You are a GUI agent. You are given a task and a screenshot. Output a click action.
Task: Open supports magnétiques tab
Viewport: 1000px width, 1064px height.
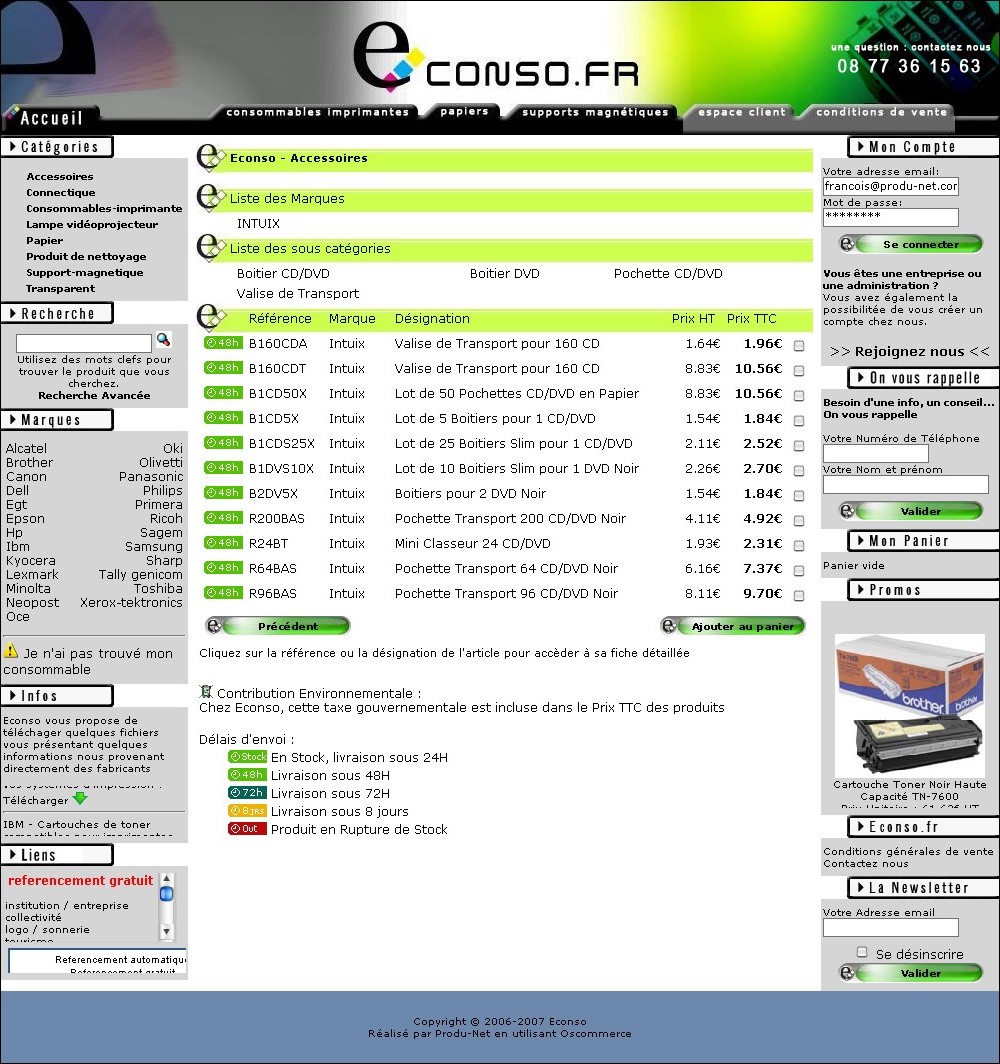(595, 112)
